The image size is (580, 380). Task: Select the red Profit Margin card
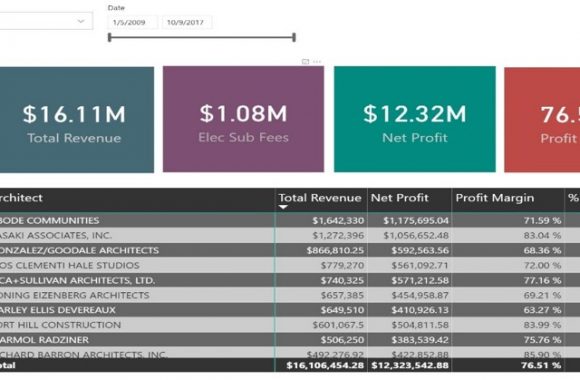542,120
